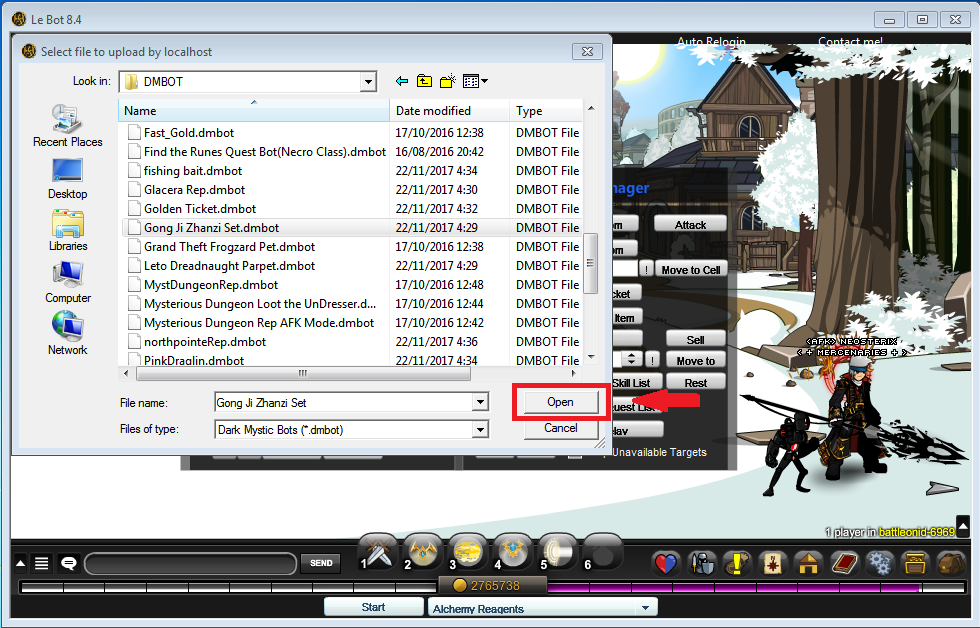Expand the File name dropdown
Screen dimensions: 980x628
pos(480,402)
